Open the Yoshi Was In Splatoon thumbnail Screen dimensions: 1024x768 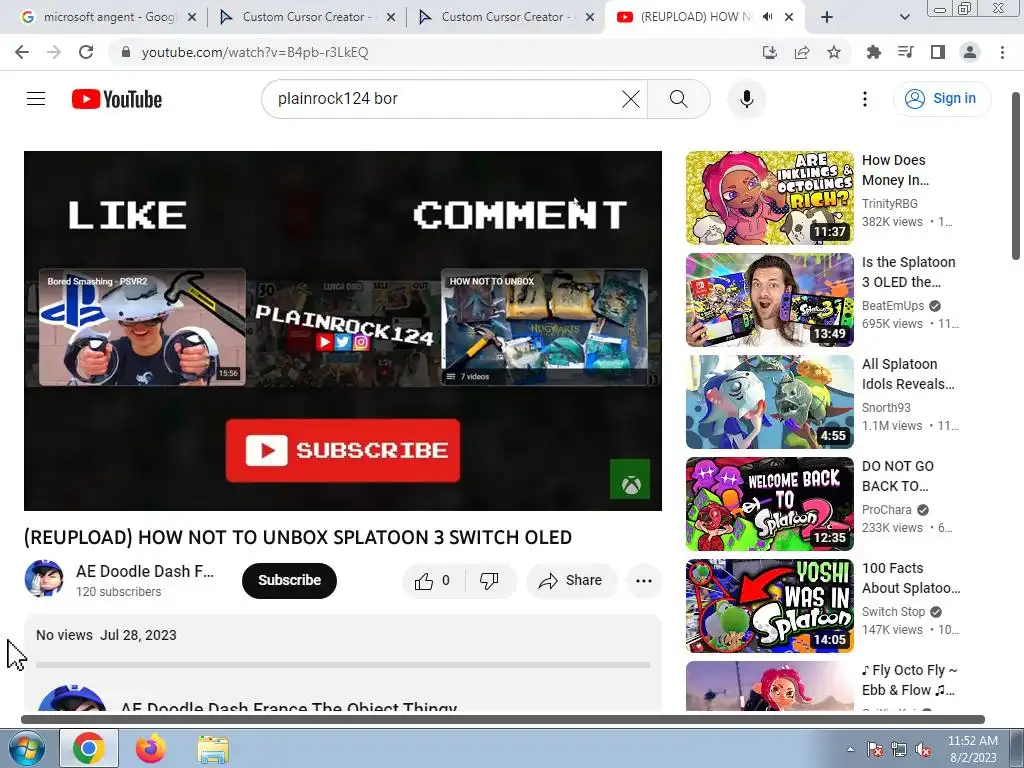tap(769, 606)
